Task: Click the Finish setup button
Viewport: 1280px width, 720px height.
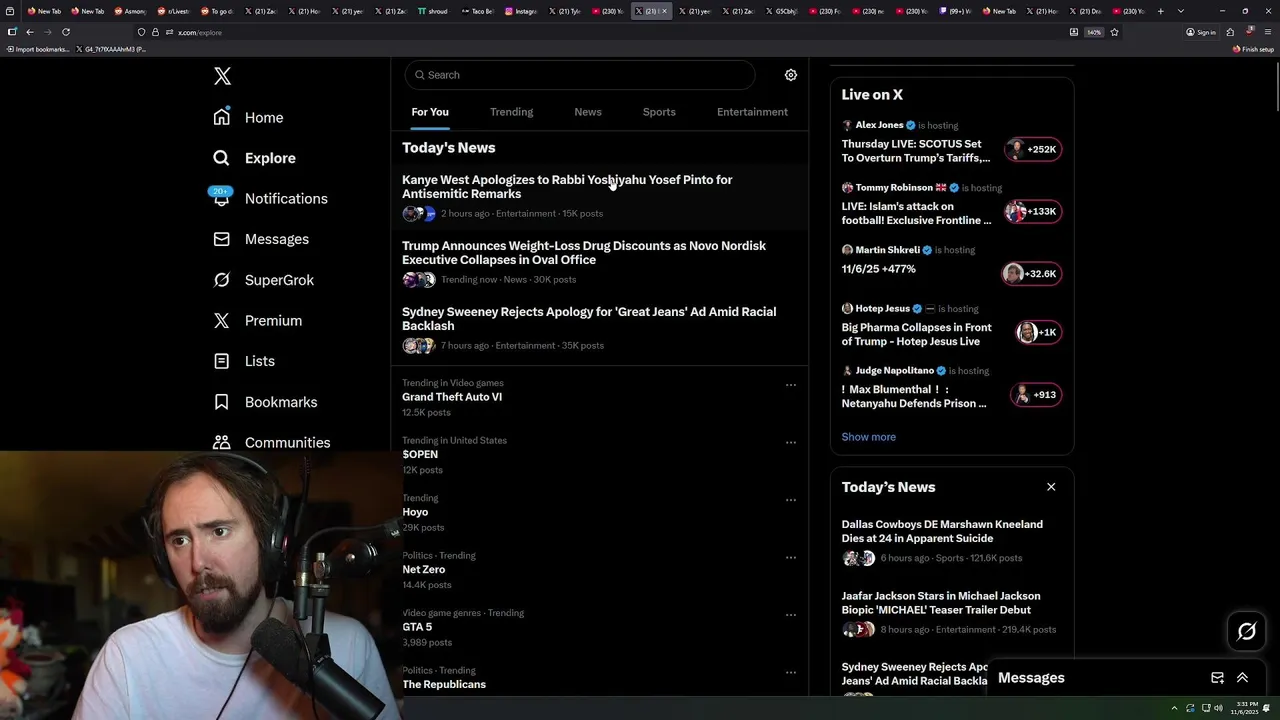Action: click(x=1253, y=49)
